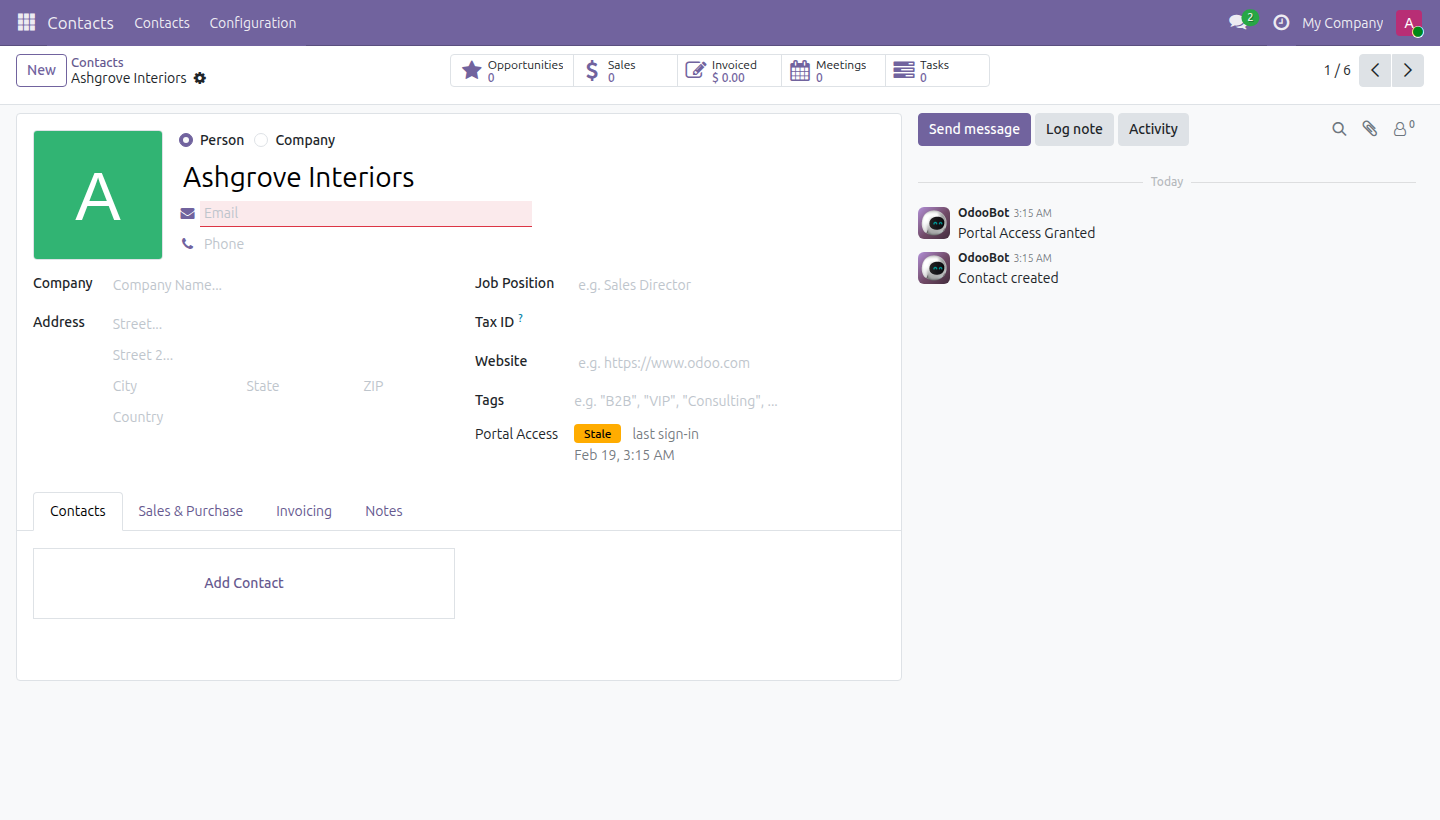Screen dimensions: 1440x820
Task: Click Send message button
Action: coord(974,129)
